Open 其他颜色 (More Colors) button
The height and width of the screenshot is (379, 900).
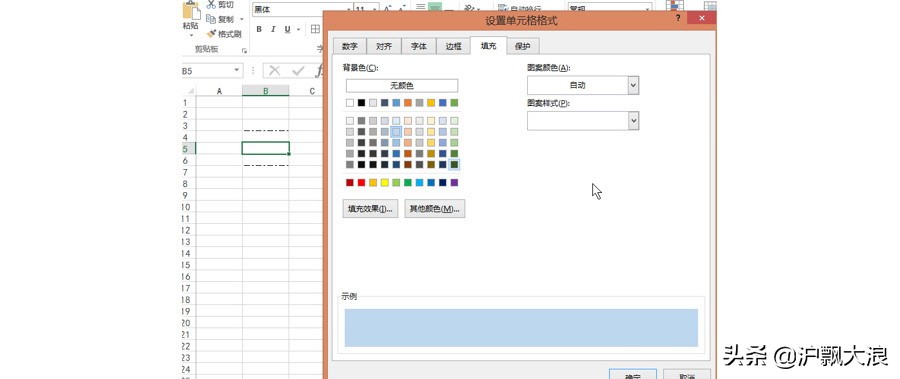point(435,208)
